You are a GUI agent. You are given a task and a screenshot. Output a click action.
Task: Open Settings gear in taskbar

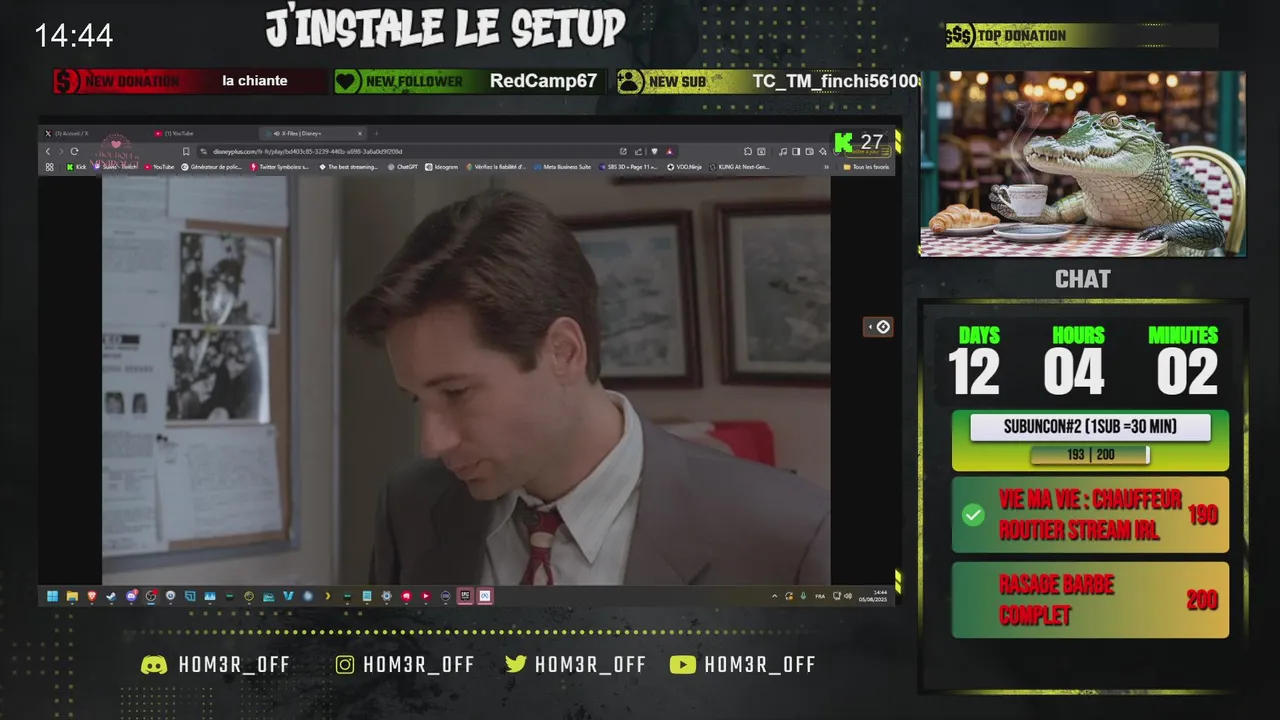pos(386,596)
